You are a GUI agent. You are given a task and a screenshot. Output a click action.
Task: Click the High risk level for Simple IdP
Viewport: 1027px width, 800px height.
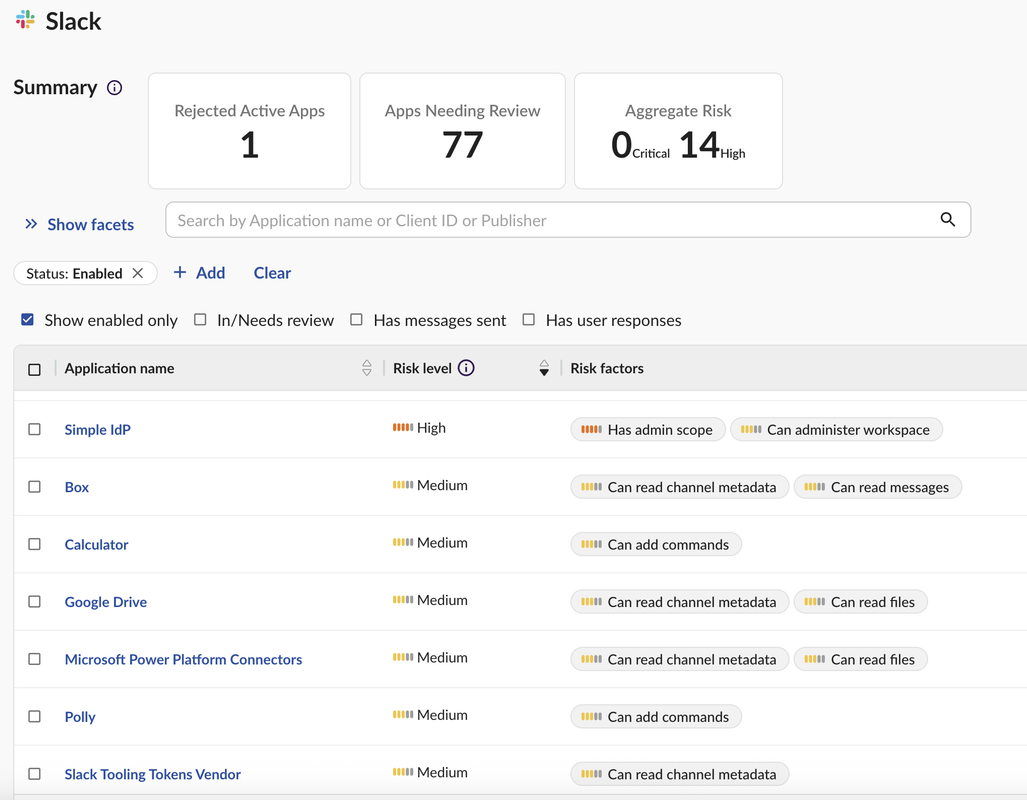[419, 428]
